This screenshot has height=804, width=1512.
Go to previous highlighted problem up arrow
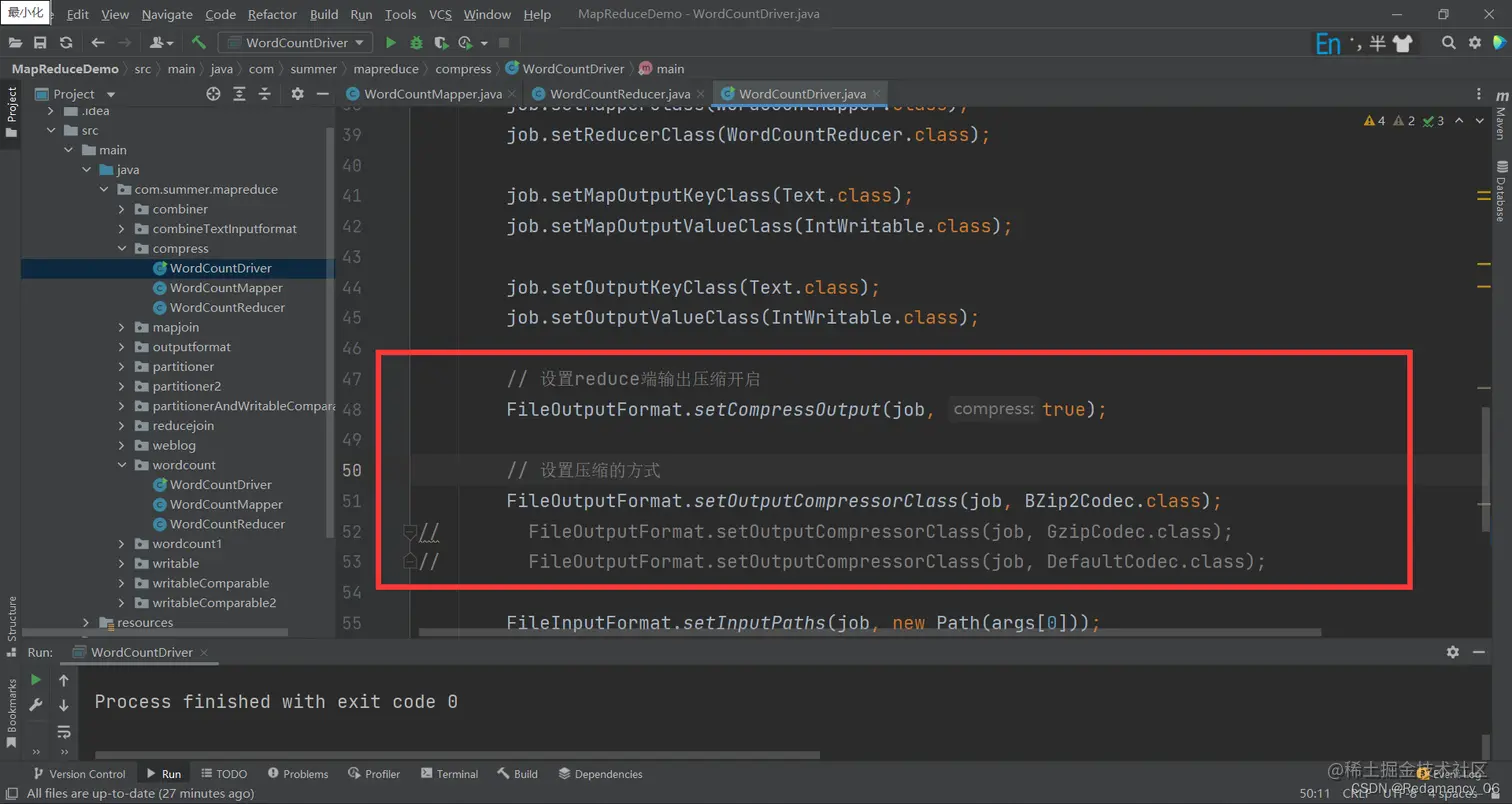(x=1459, y=121)
